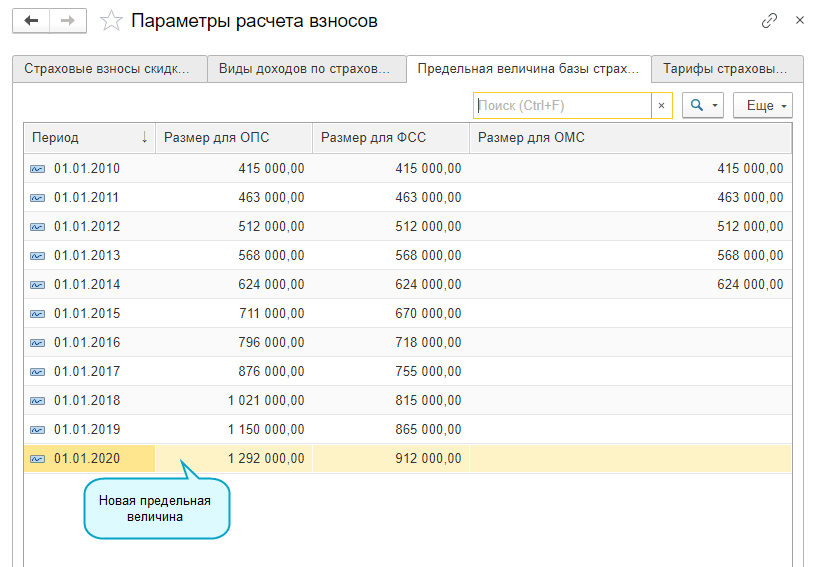
Task: Click the record icon of row 01.01.2020
Action: 37,459
